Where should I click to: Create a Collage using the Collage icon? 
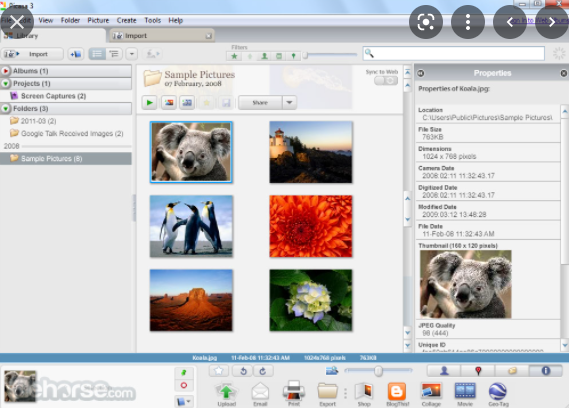[x=431, y=393]
